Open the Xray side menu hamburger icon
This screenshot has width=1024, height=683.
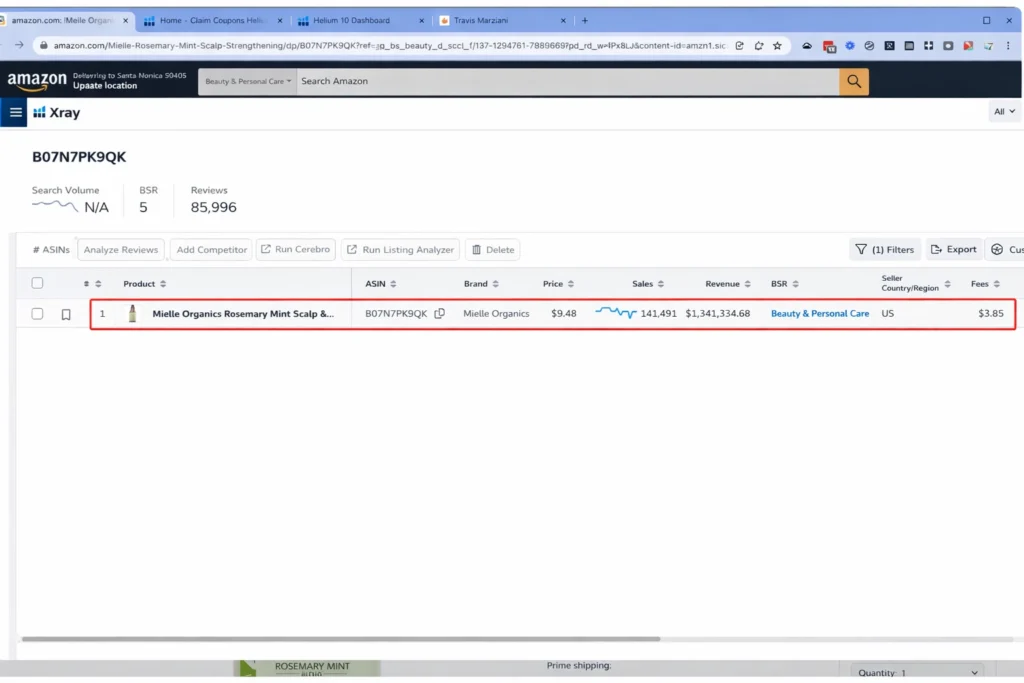click(x=14, y=112)
